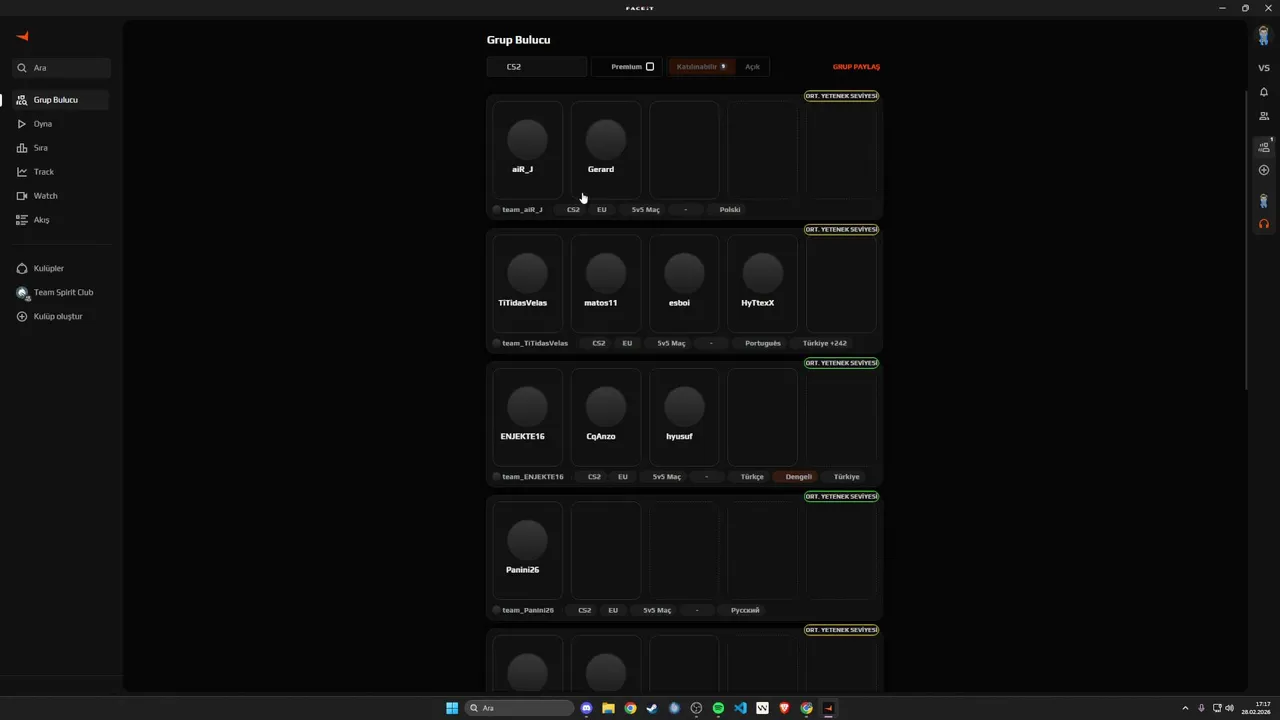Go to the Track menu item
The image size is (1280, 720).
(x=44, y=172)
